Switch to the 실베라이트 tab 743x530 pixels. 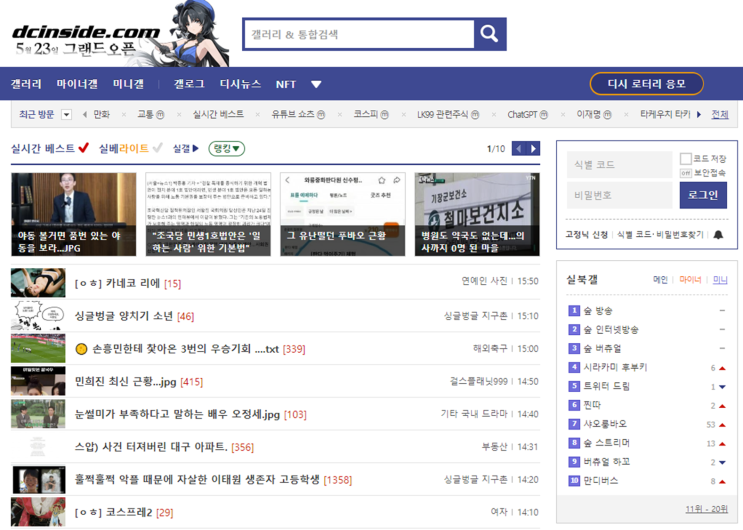pos(124,149)
